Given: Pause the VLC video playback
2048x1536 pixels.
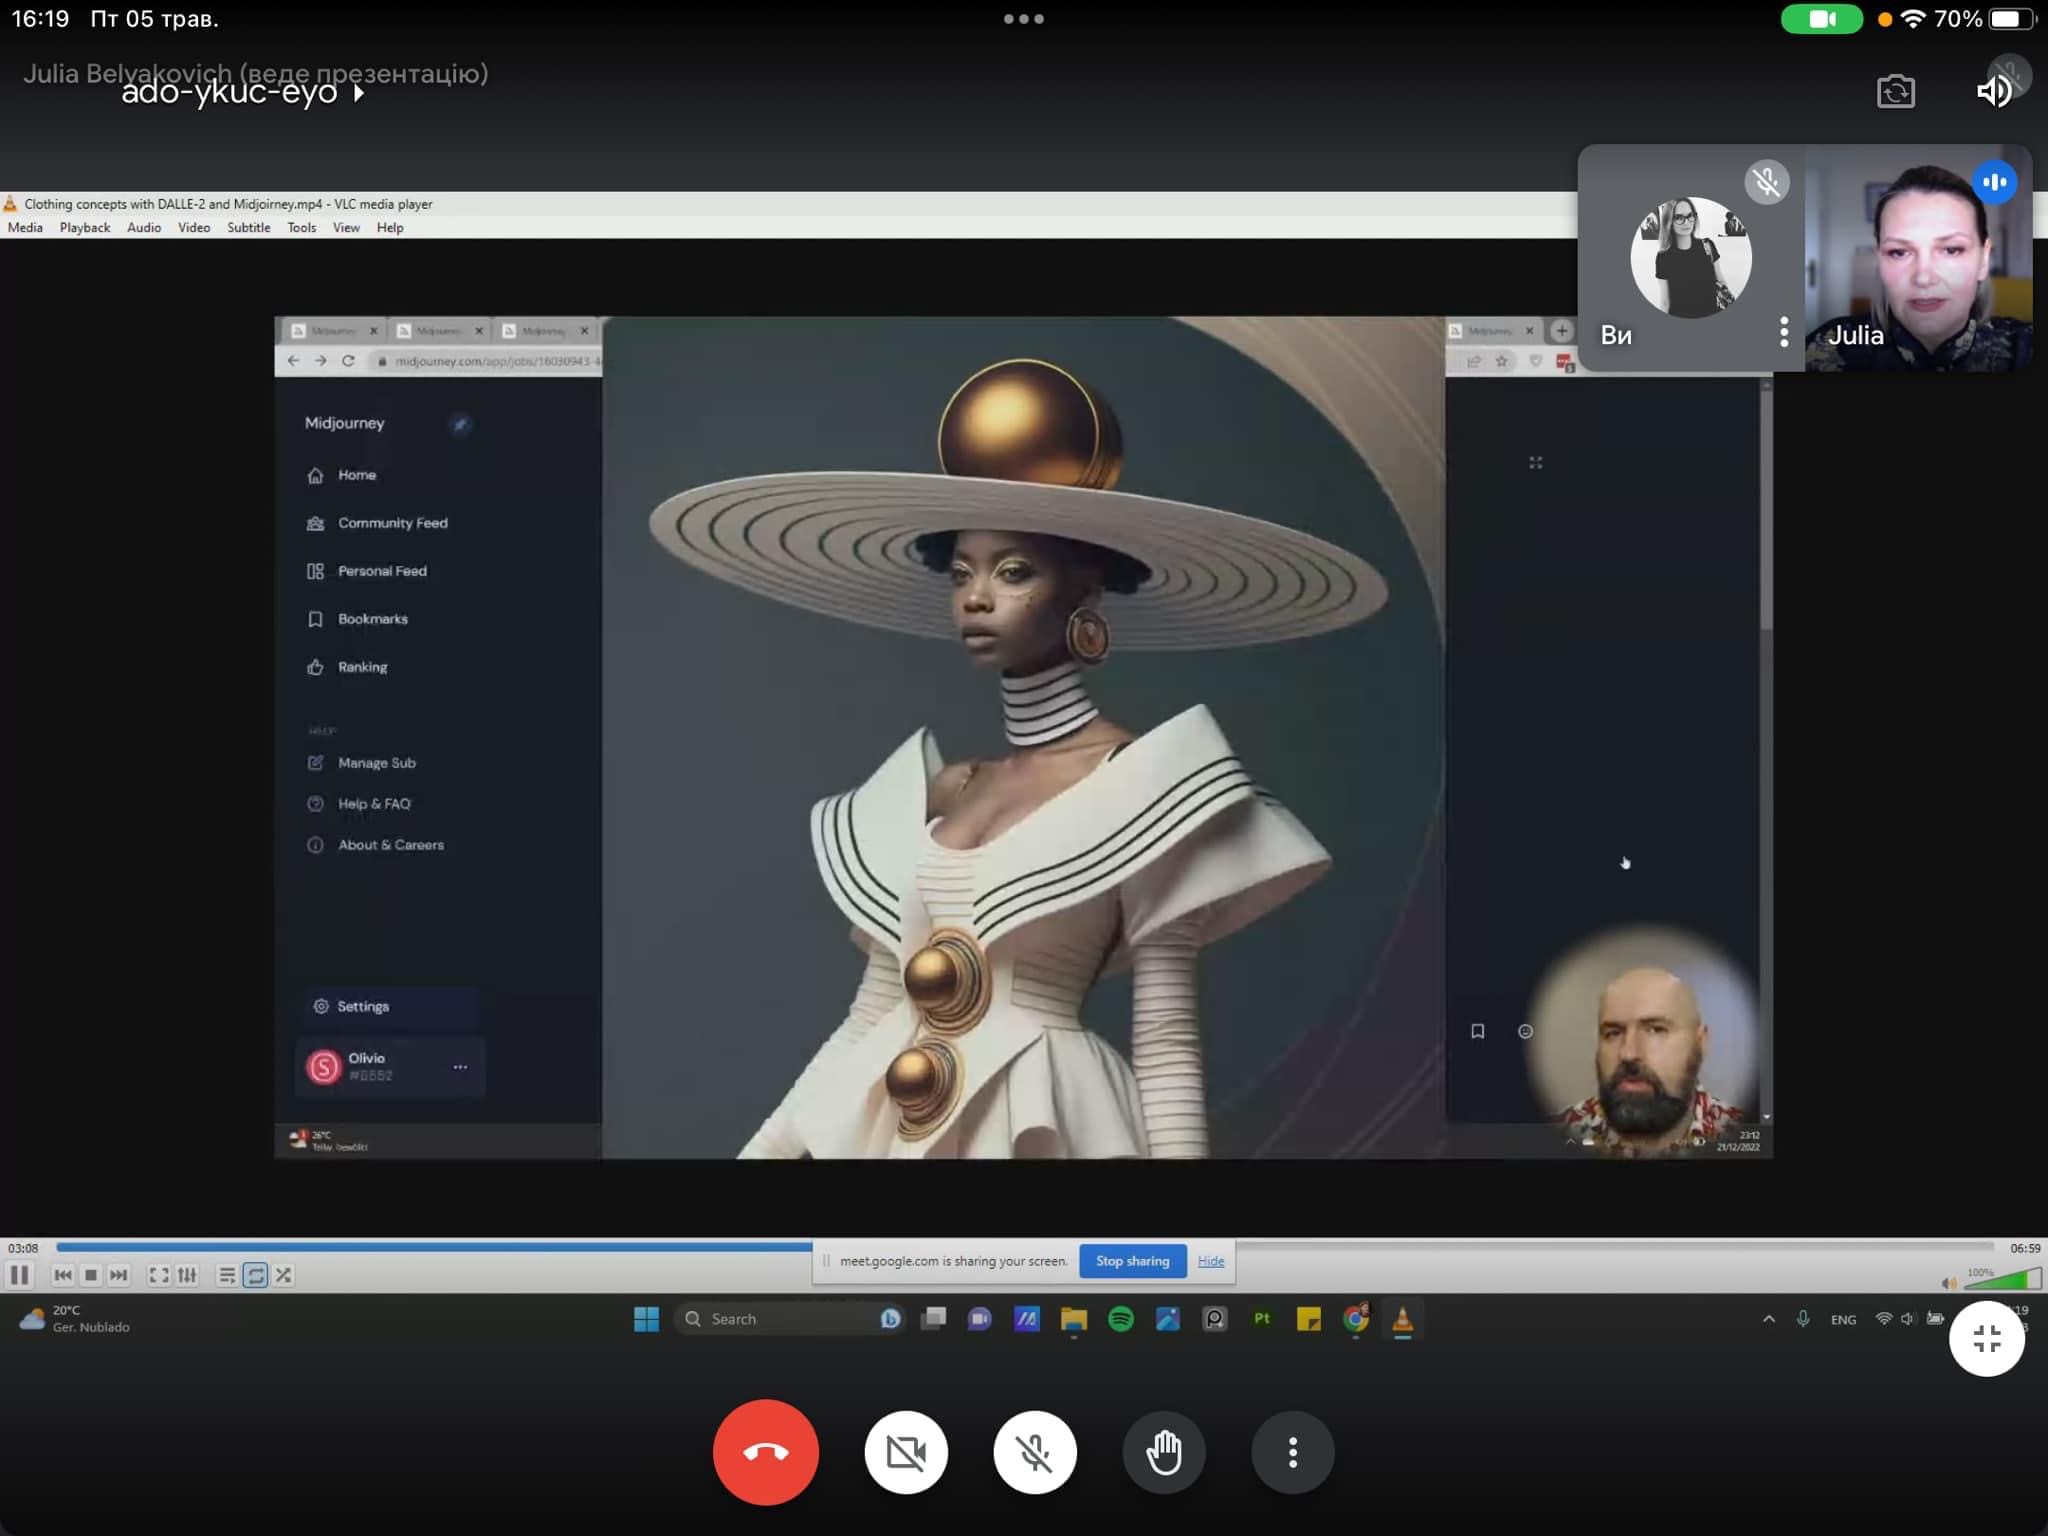Looking at the screenshot, I should tap(19, 1275).
